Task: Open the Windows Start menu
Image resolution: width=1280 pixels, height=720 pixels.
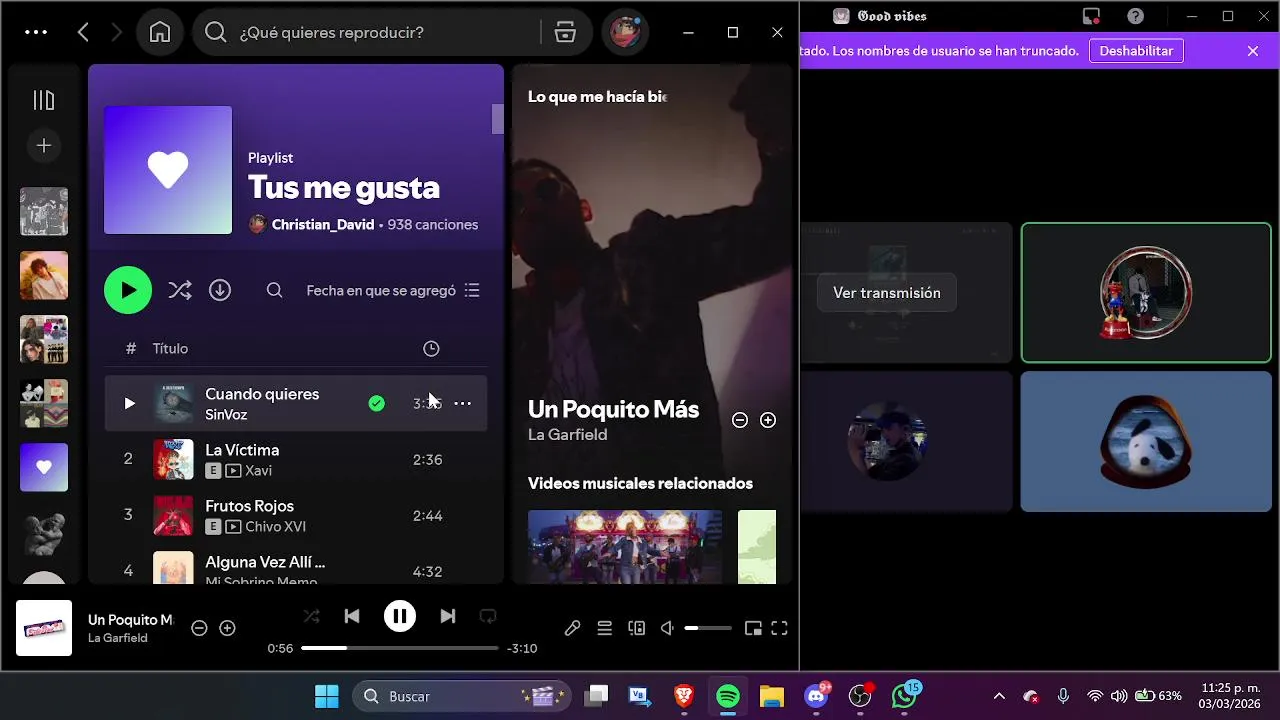Action: point(326,696)
